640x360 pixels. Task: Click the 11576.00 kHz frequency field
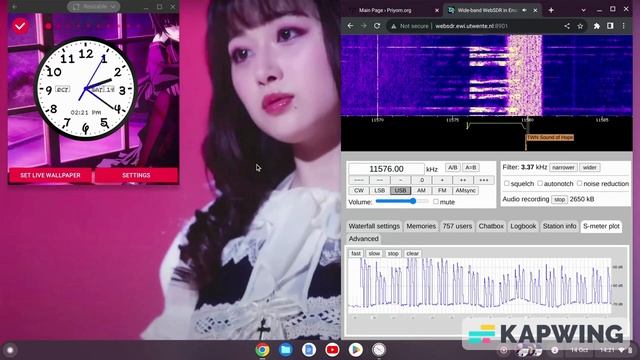coord(386,169)
